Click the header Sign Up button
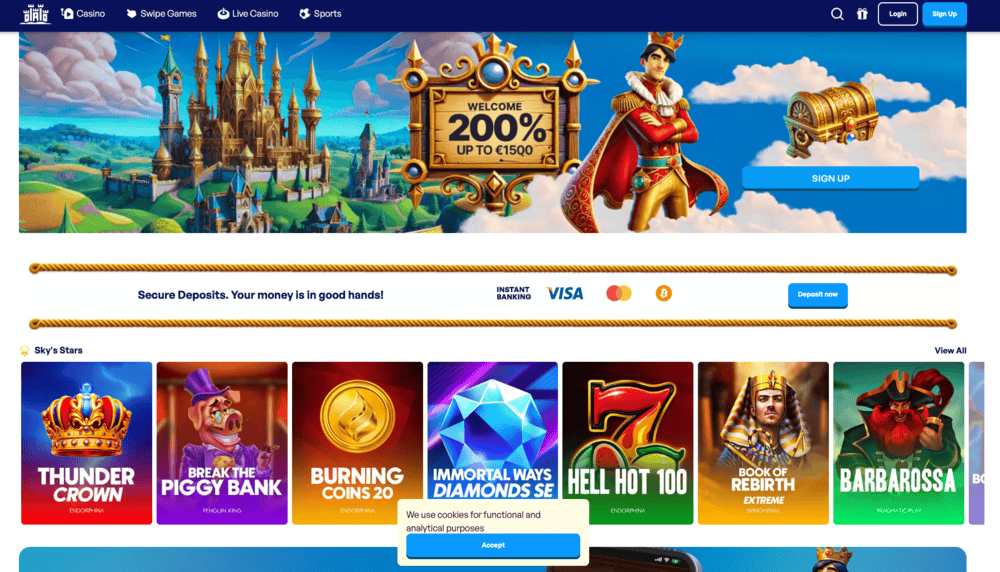Screen dimensions: 1000x572 [945, 14]
